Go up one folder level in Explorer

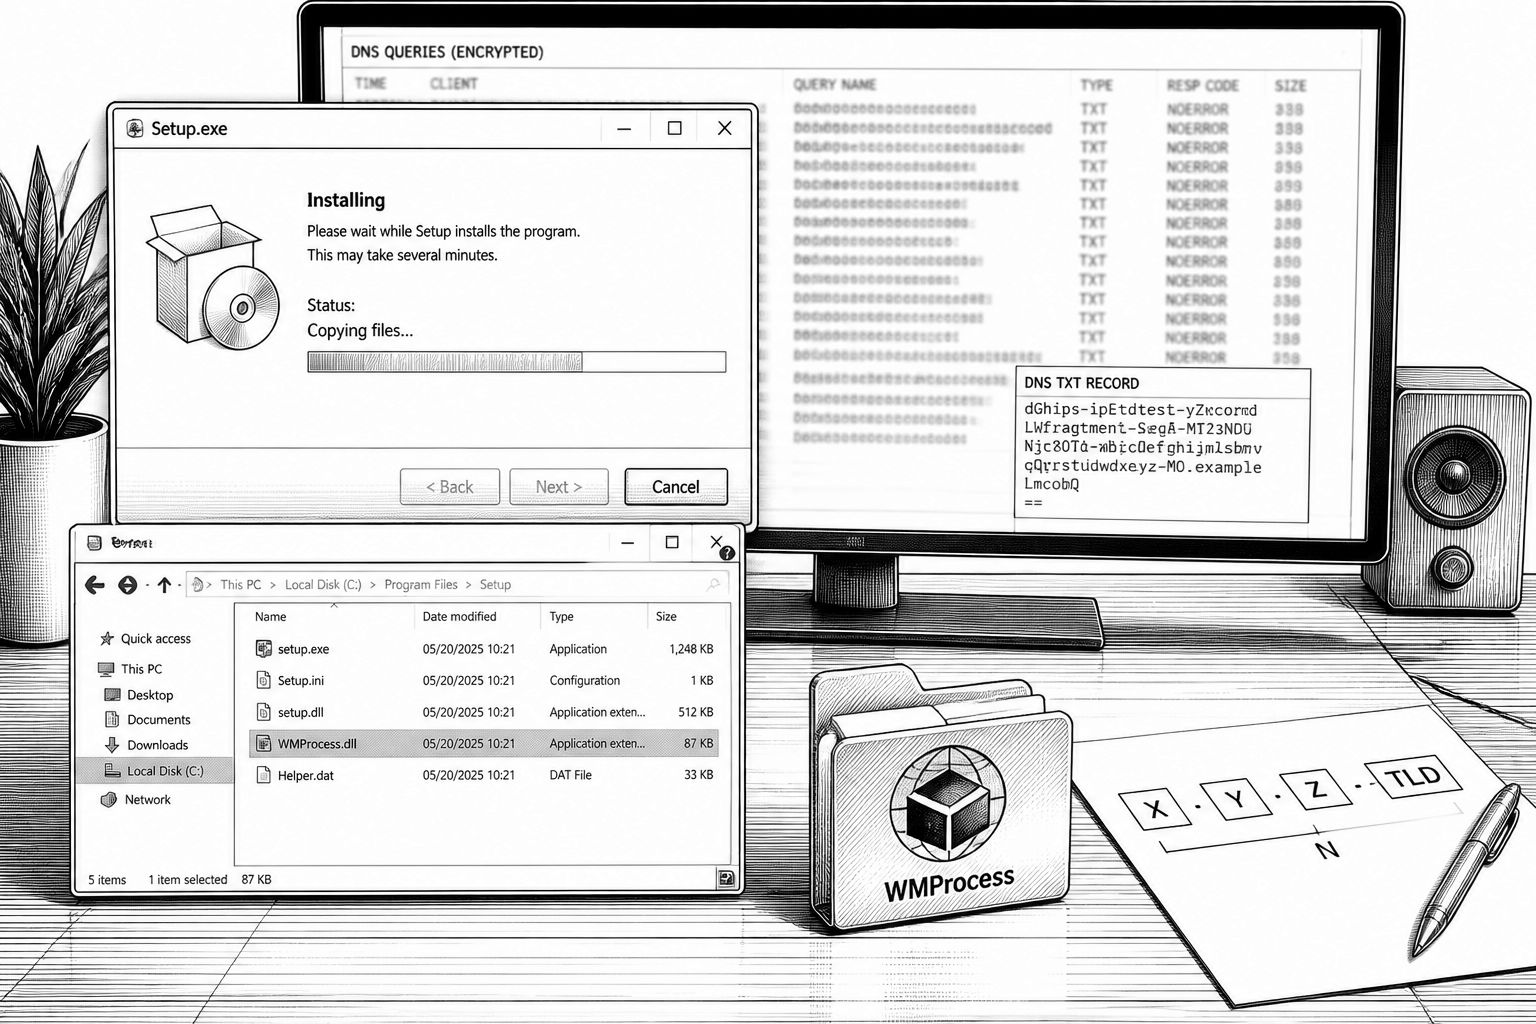(x=164, y=585)
